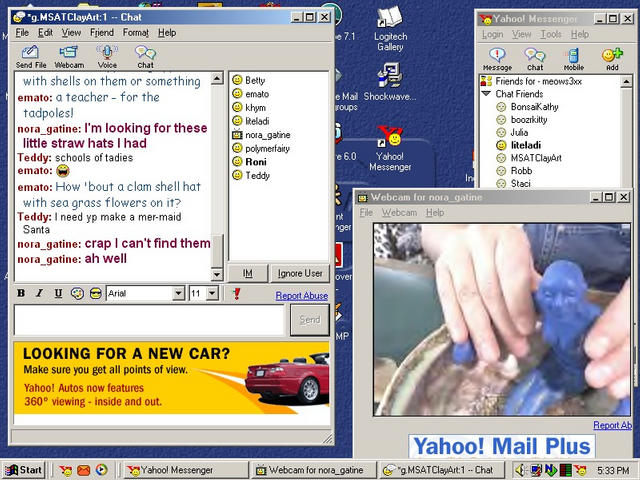The image size is (640, 480).
Task: Select MSATClayArt in friends list
Action: (536, 158)
